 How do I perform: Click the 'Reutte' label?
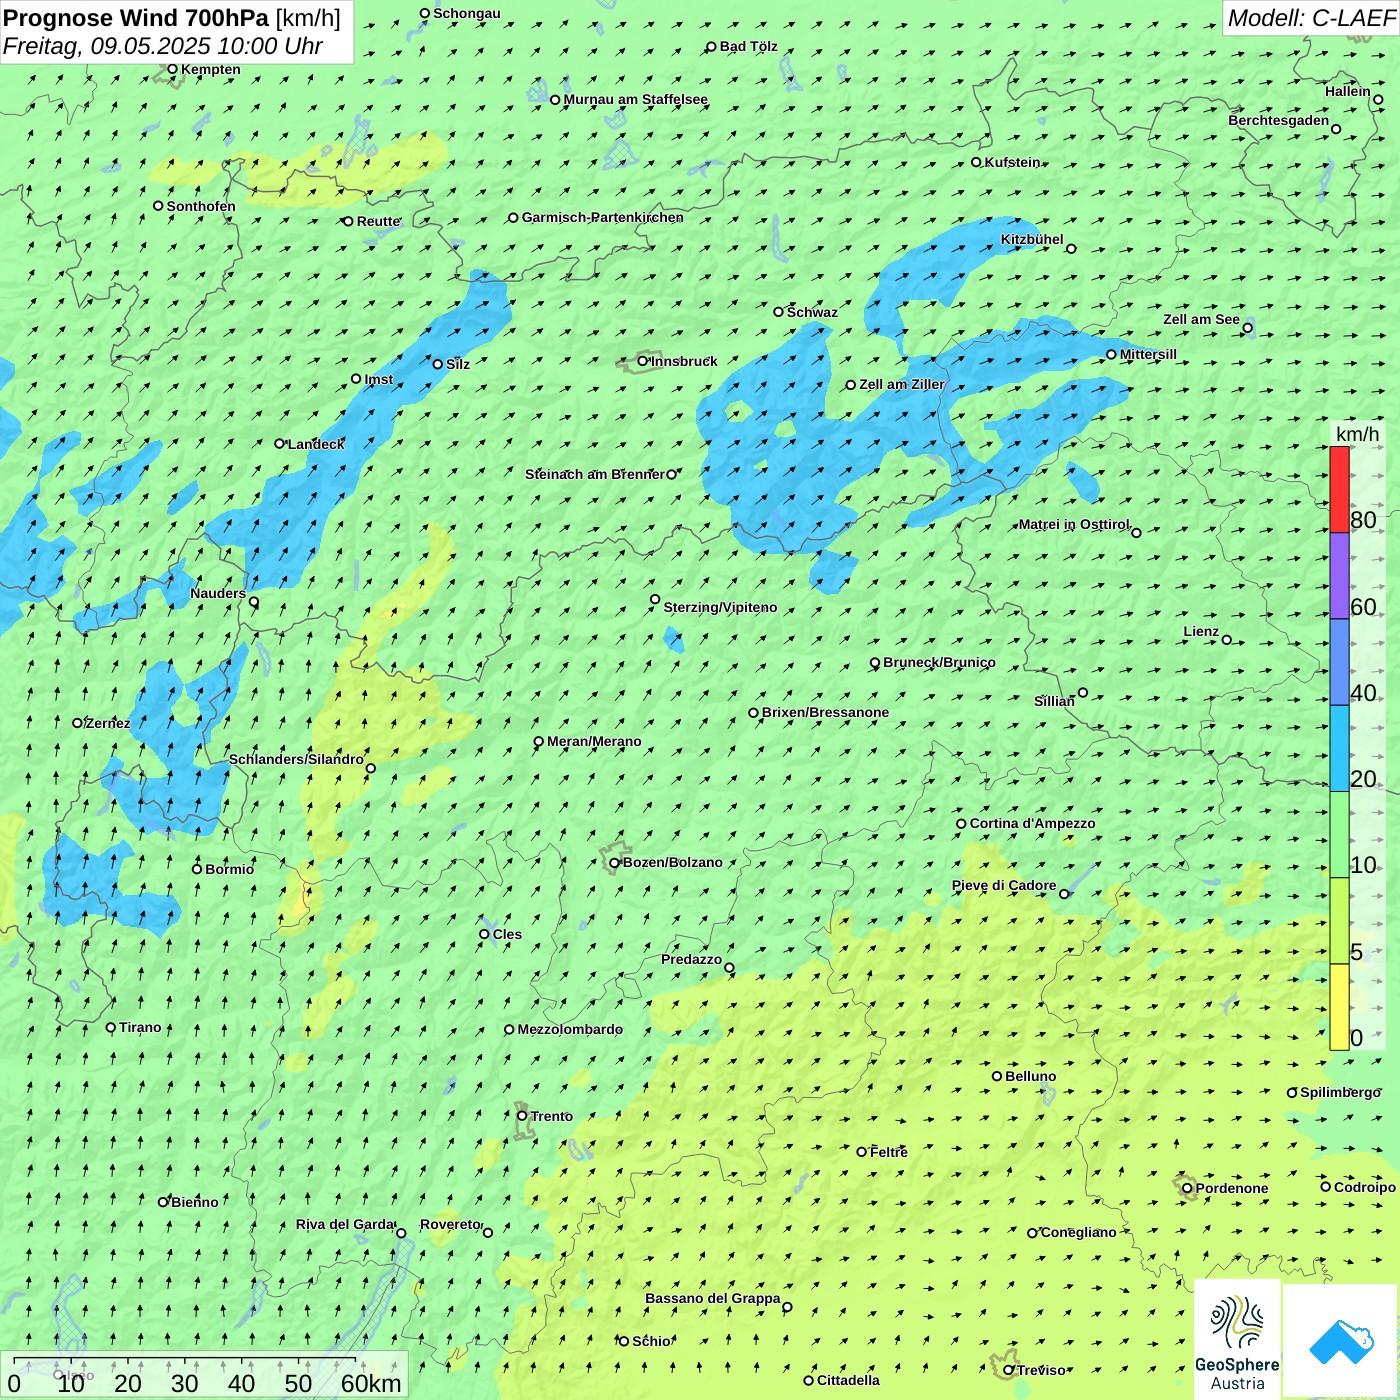click(378, 221)
